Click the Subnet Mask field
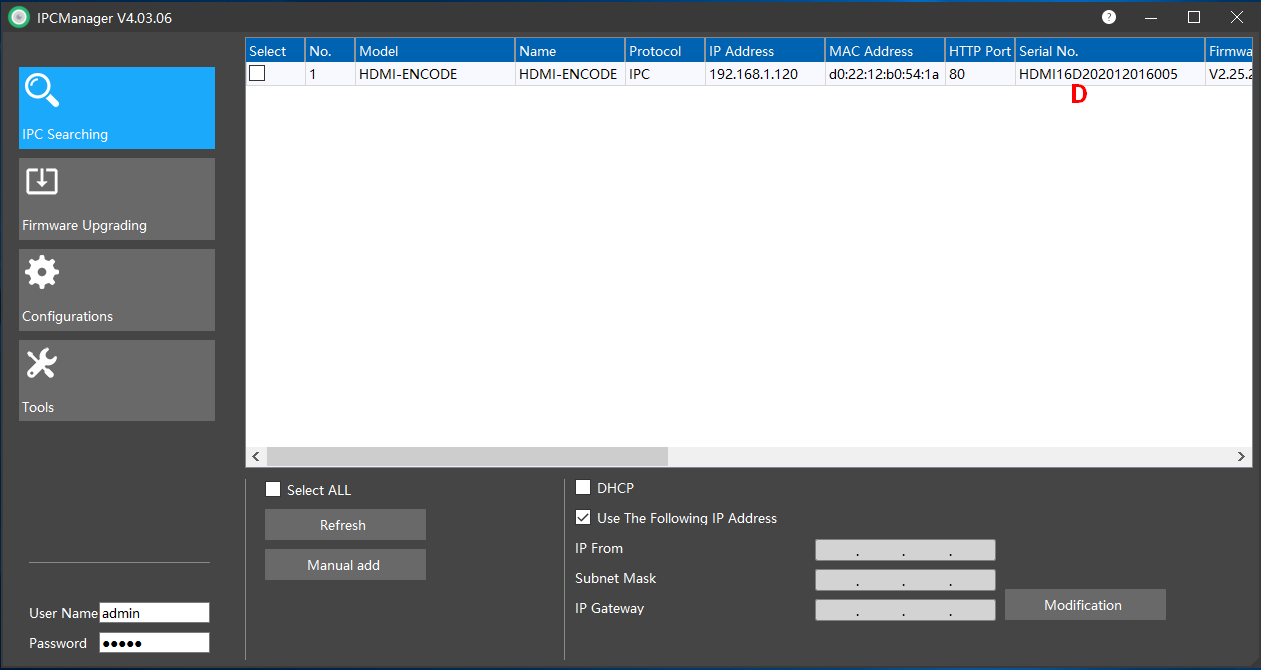This screenshot has width=1261, height=670. (905, 580)
